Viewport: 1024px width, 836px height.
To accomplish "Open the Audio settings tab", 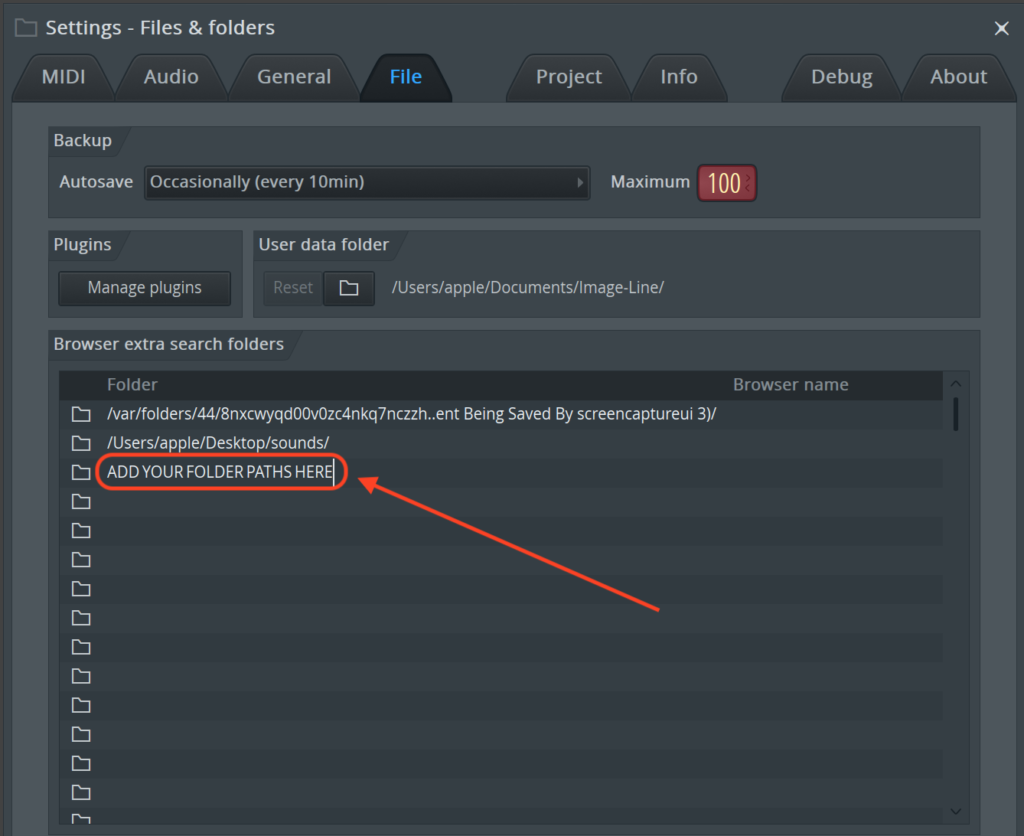I will pyautogui.click(x=171, y=77).
